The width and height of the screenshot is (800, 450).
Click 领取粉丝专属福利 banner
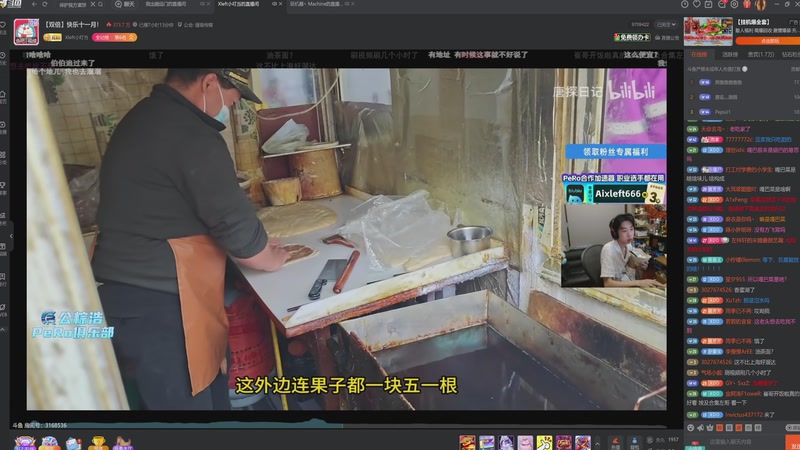615,152
